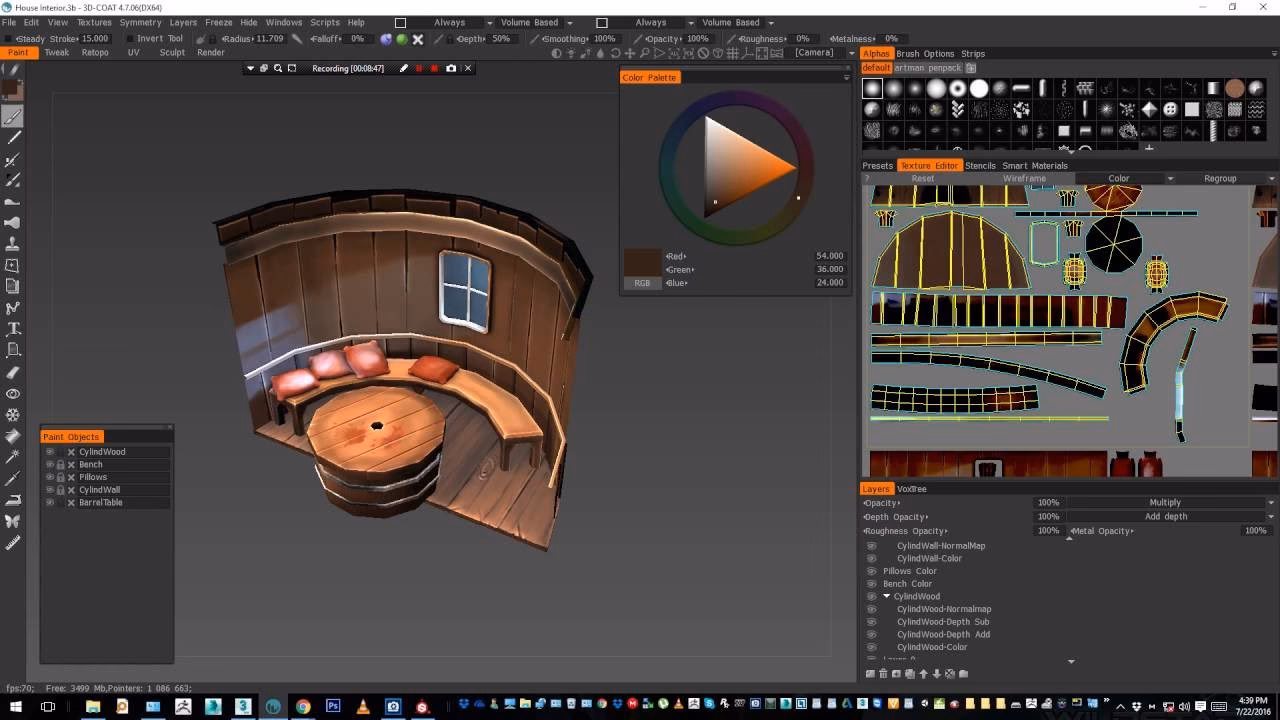Open Photoshop from the taskbar
Image resolution: width=1280 pixels, height=720 pixels.
(x=333, y=705)
